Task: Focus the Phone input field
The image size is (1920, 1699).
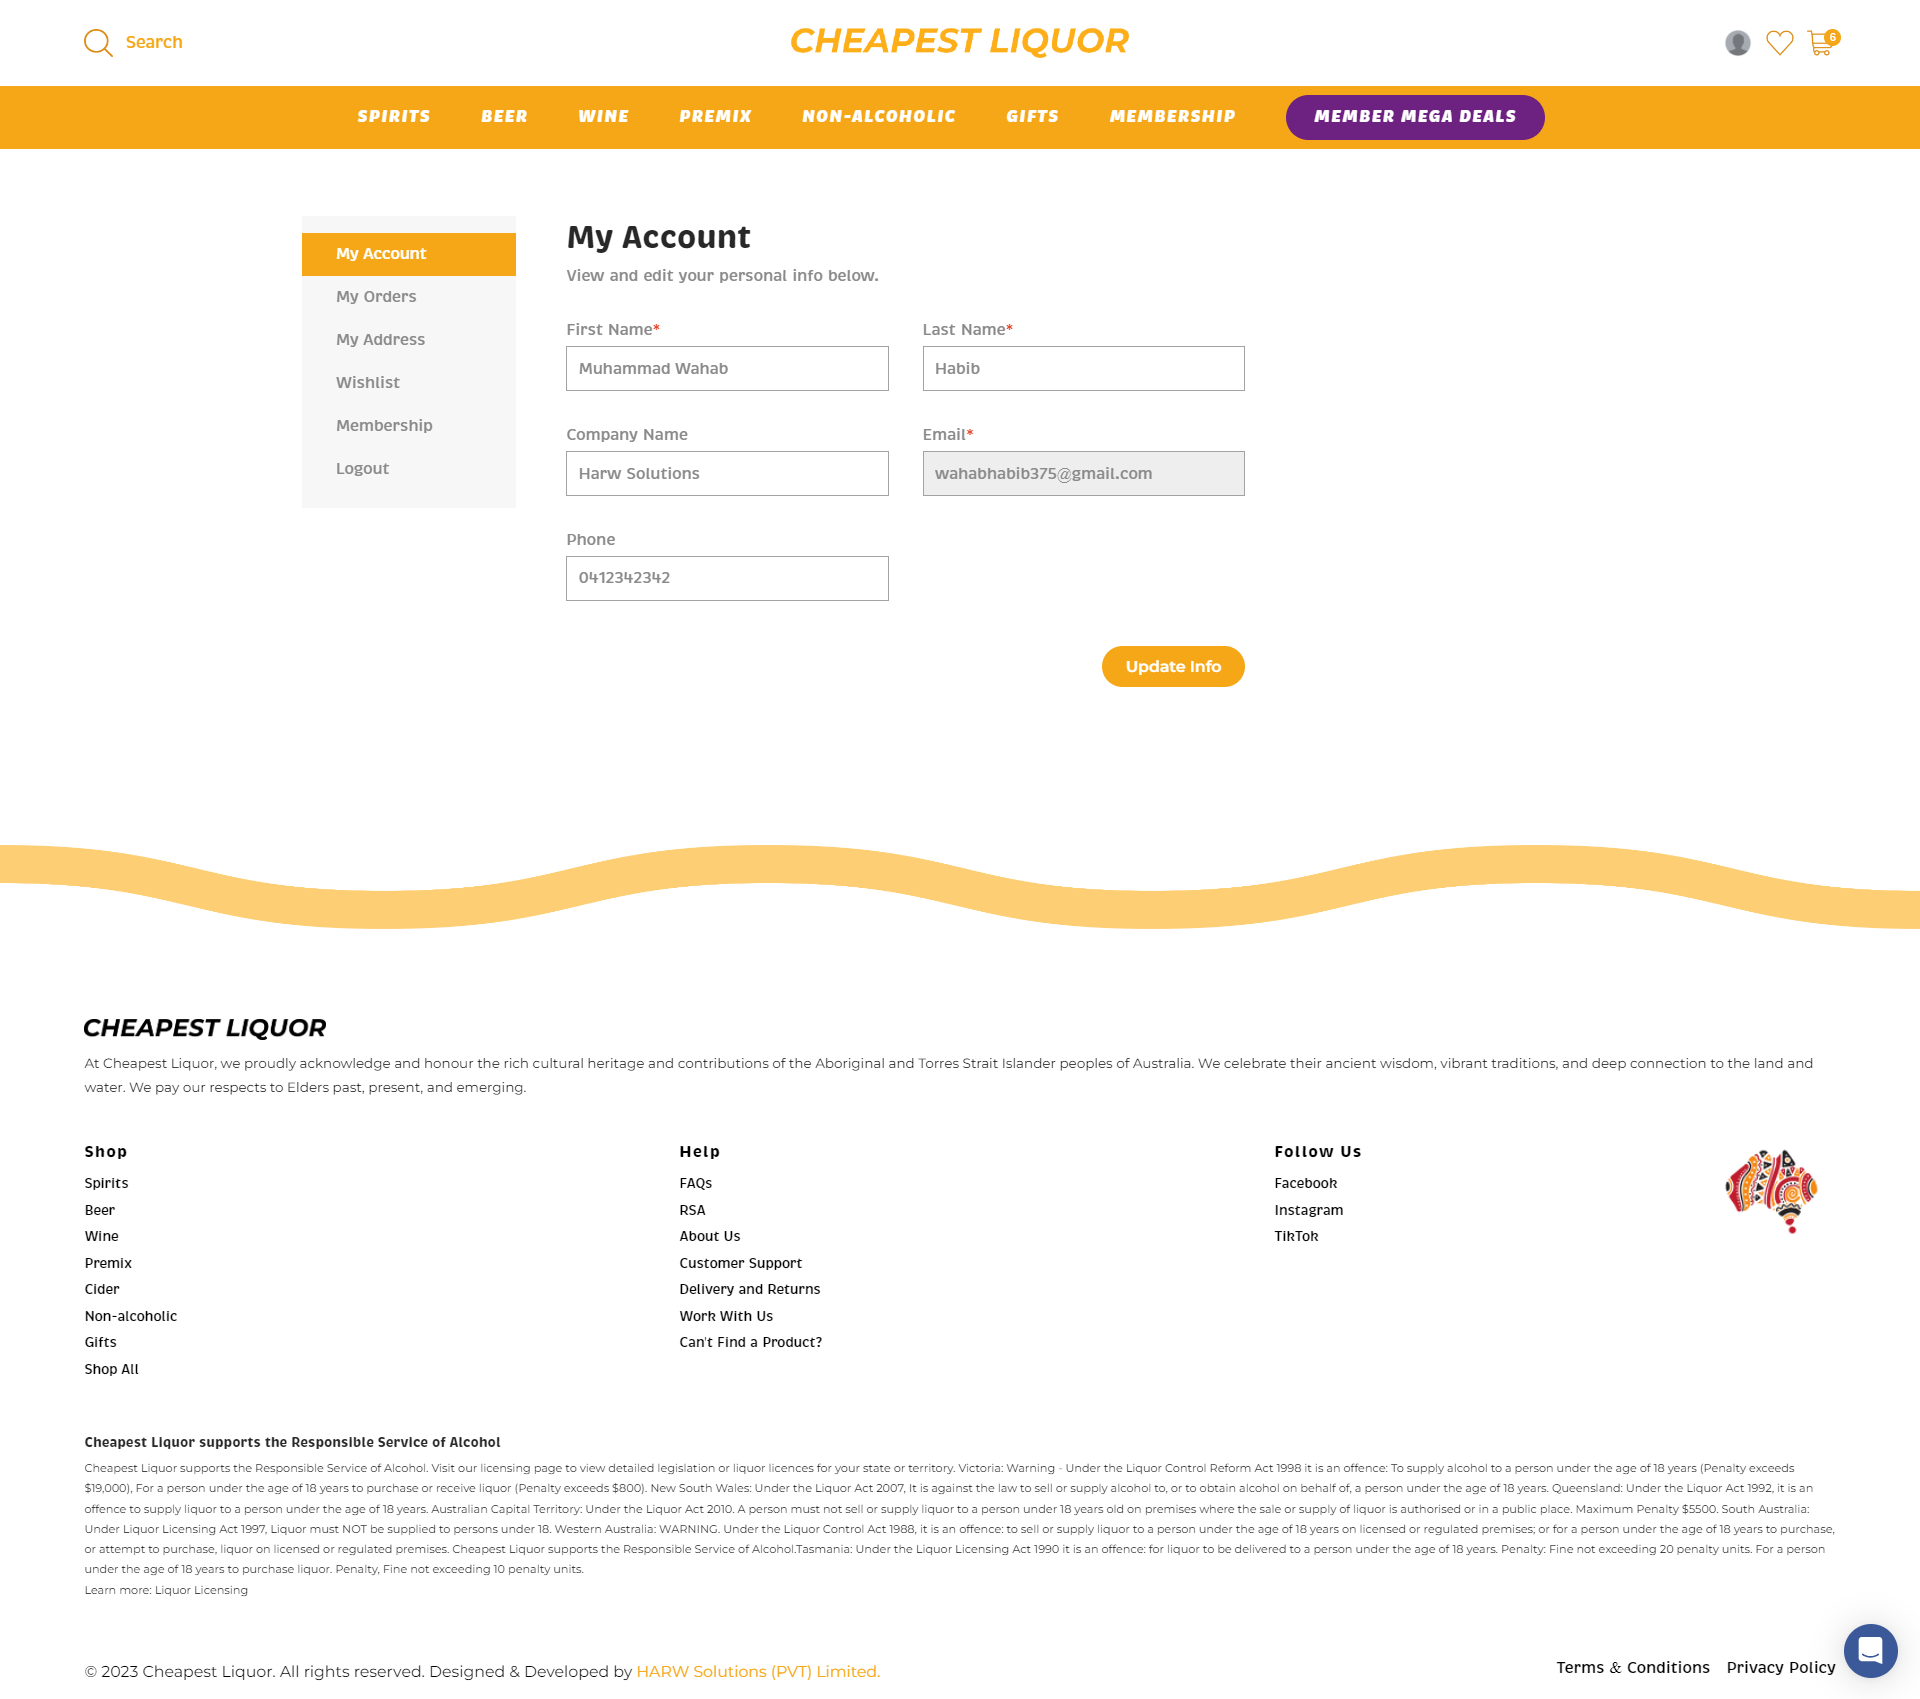Action: point(727,579)
